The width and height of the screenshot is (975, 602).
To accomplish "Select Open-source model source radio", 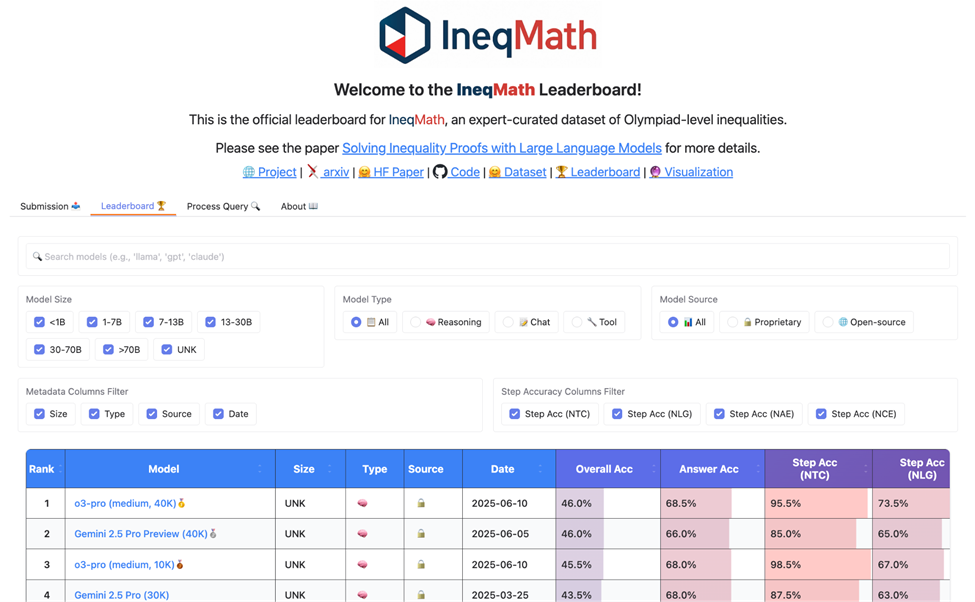I will pos(828,322).
